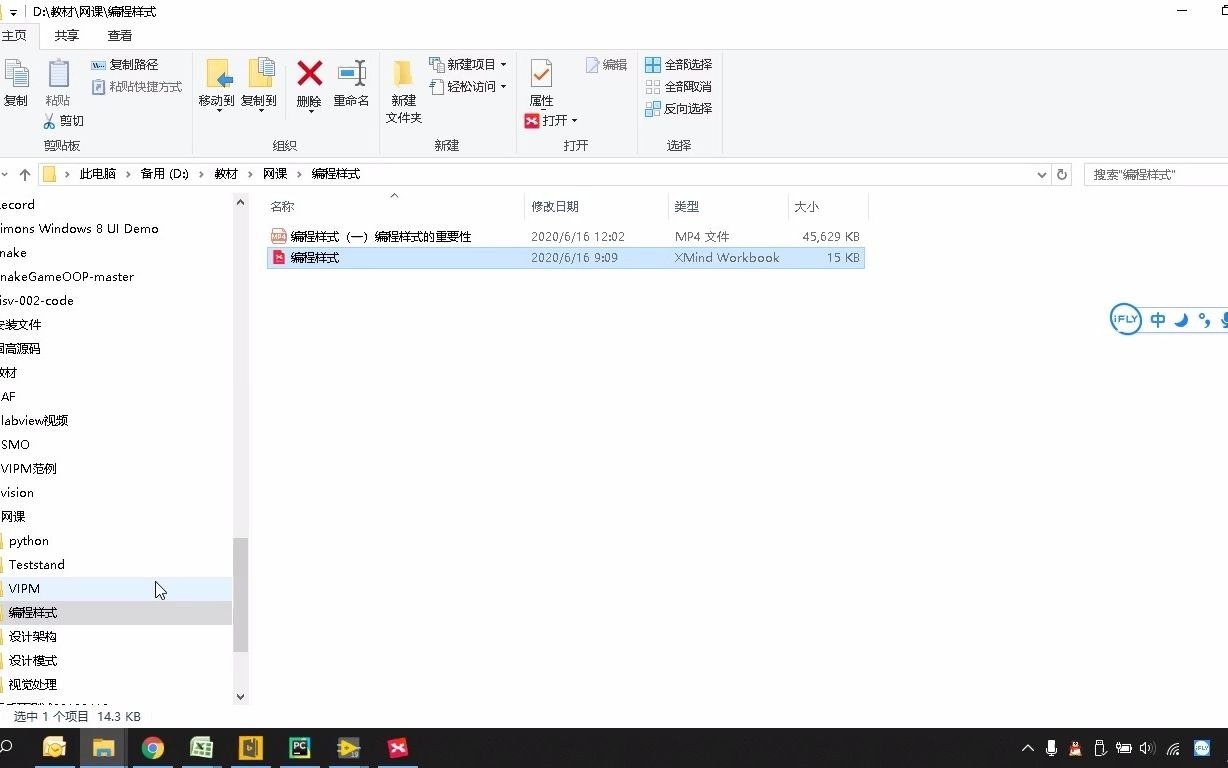
Task: Navigate to 网课 via the breadcrumb
Action: [274, 173]
